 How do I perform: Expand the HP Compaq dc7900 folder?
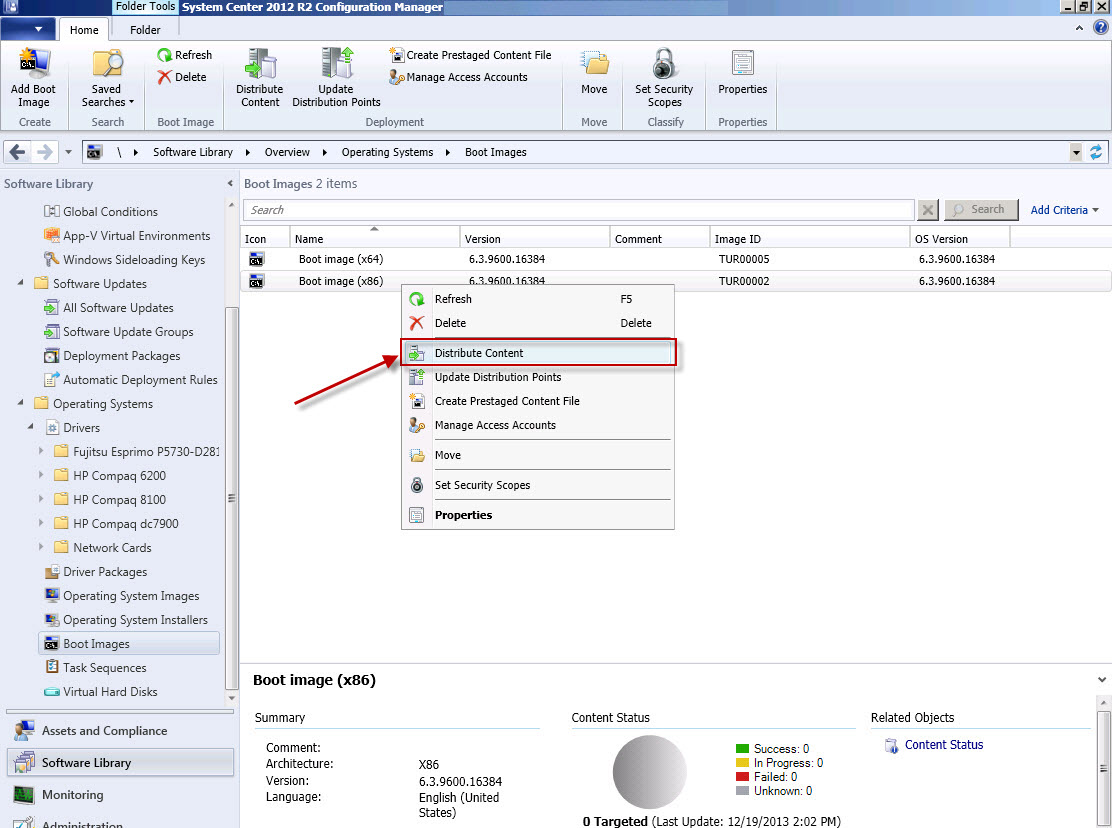point(41,523)
